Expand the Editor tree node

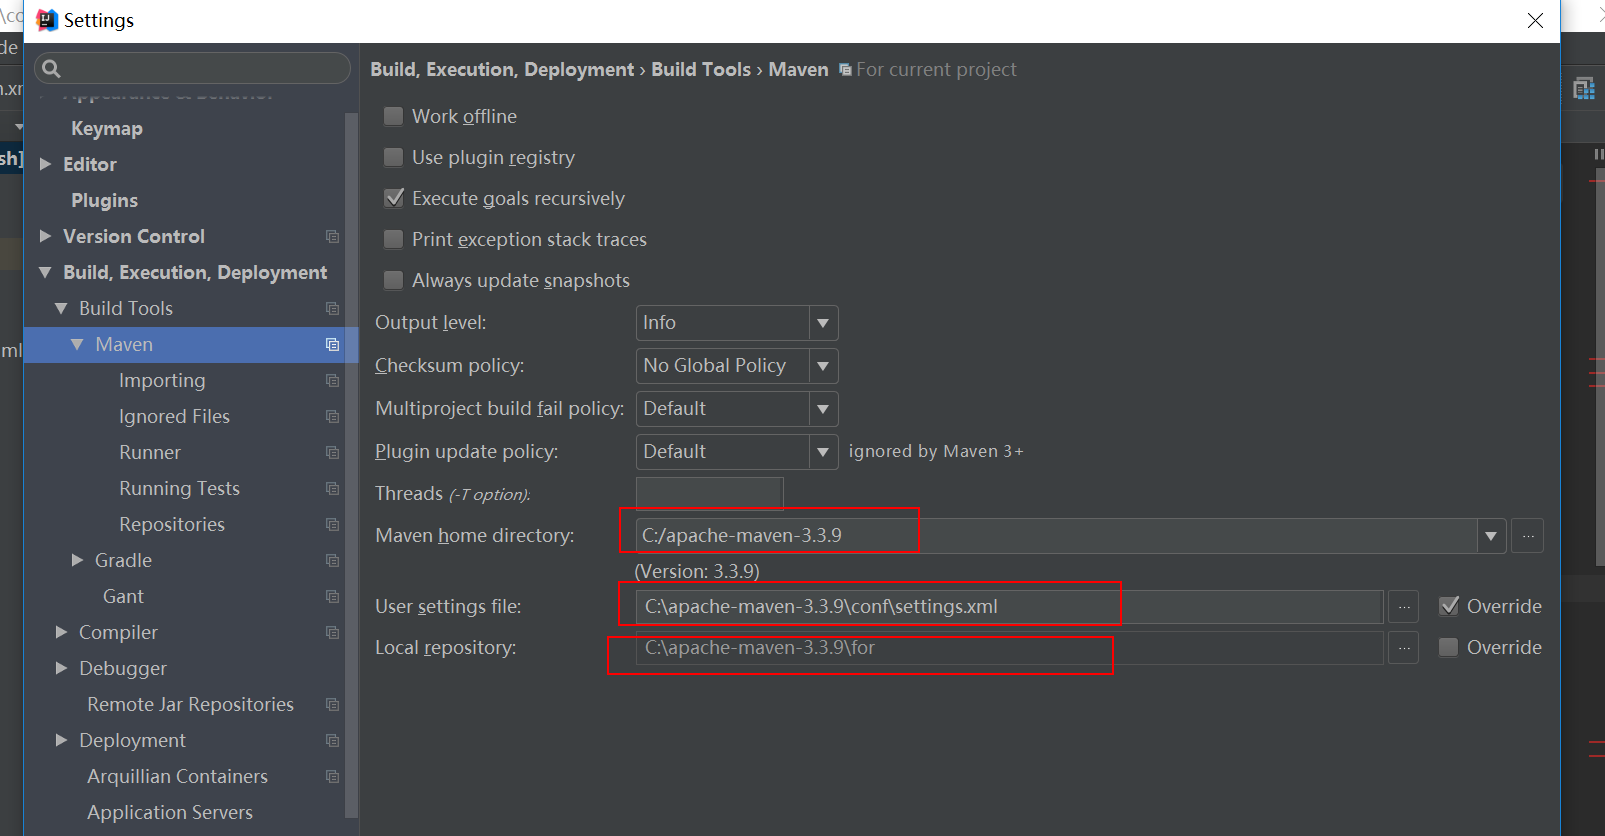[x=45, y=164]
